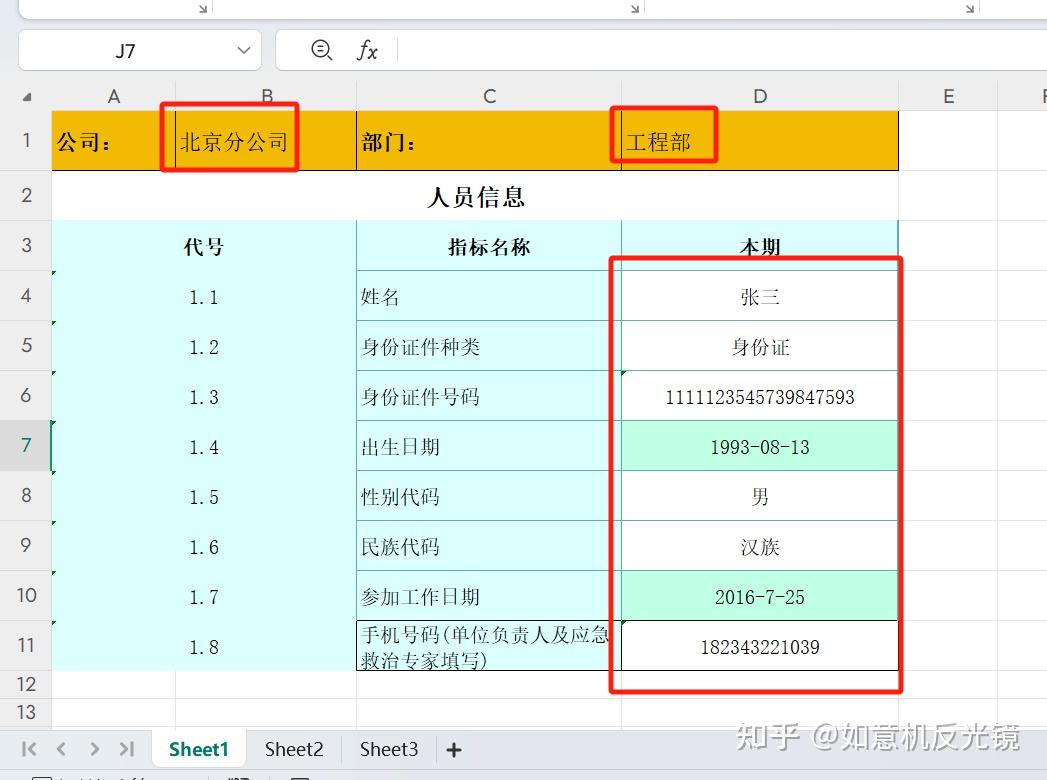Viewport: 1047px width, 780px height.
Task: Click cell containing 公司:
Action: point(114,141)
